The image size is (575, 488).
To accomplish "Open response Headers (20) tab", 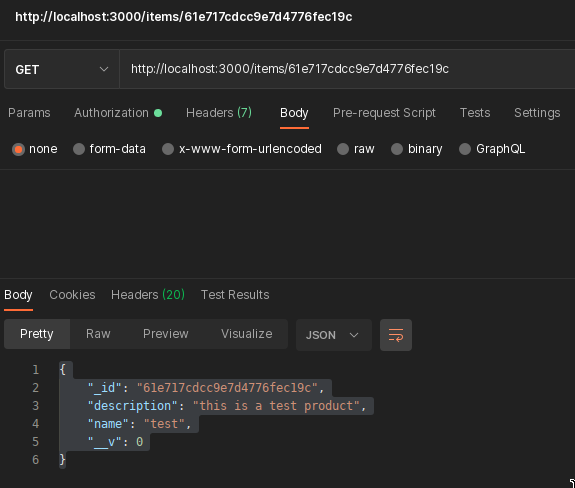I will (x=148, y=295).
